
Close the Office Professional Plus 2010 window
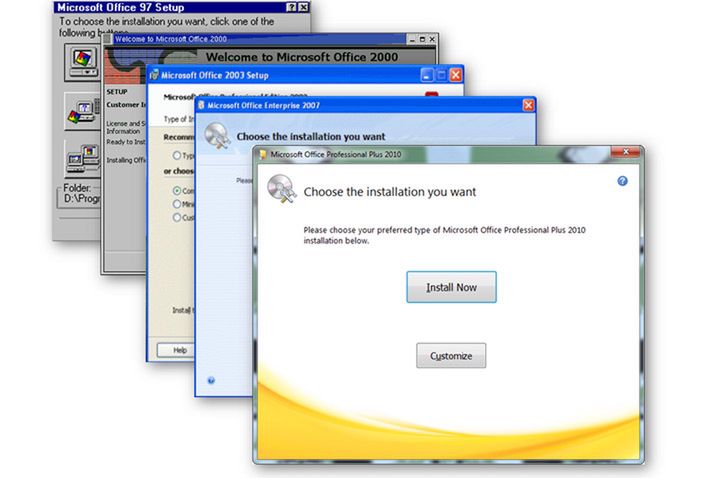tap(626, 152)
